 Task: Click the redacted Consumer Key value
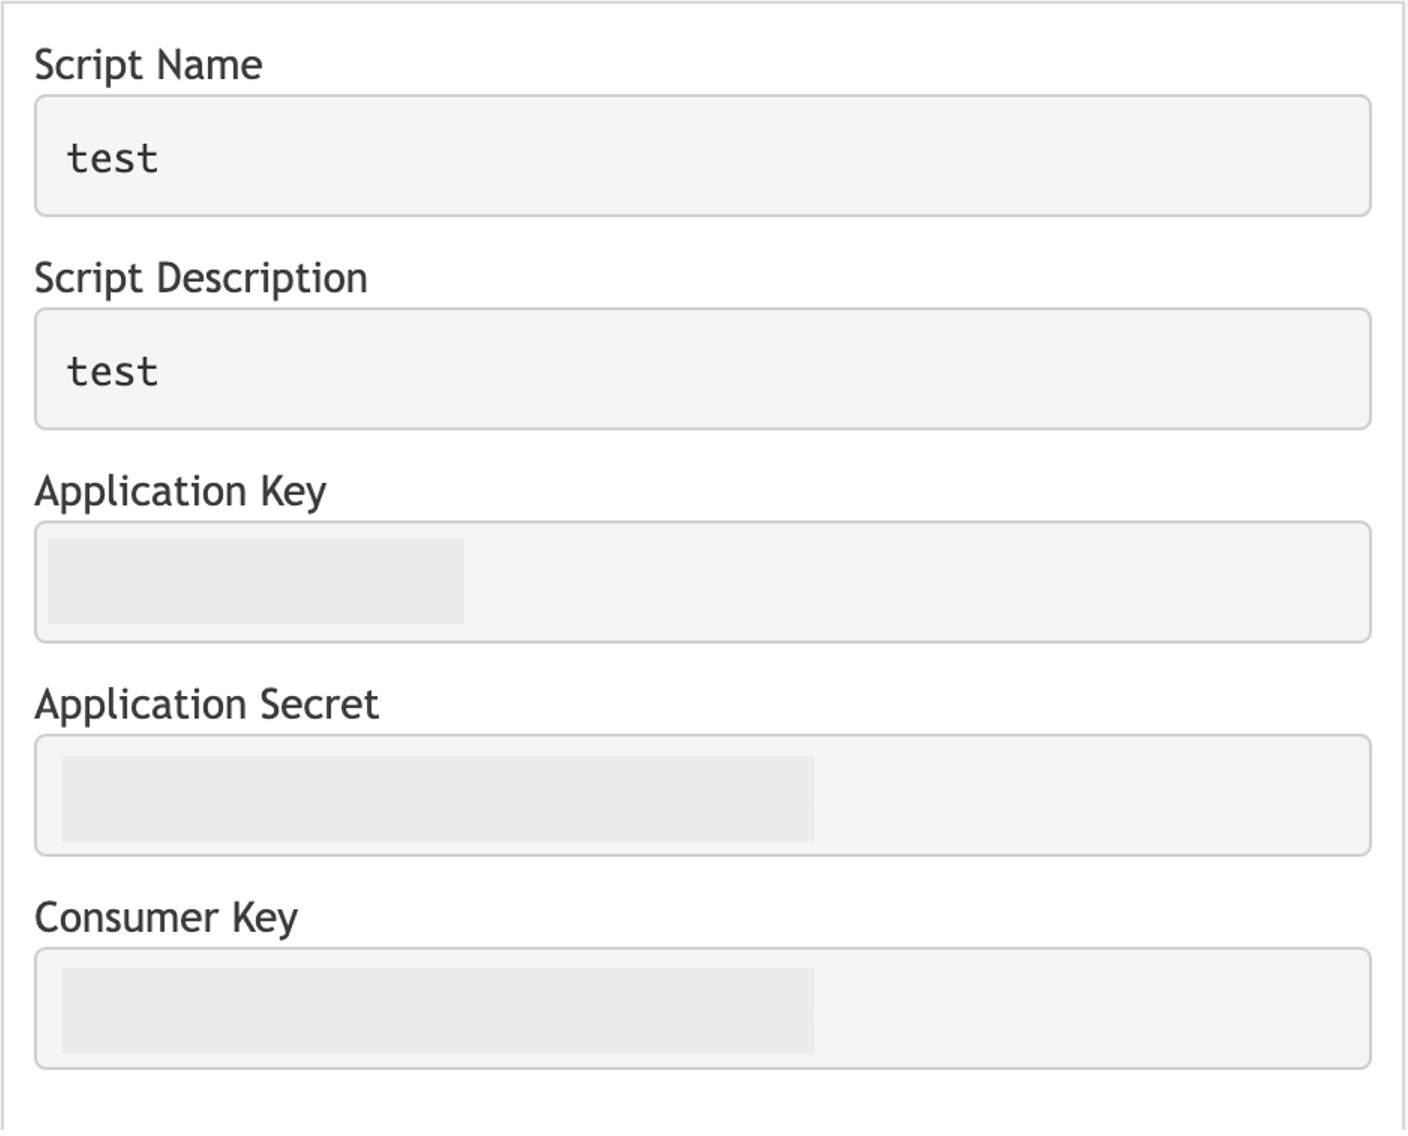(x=437, y=1010)
